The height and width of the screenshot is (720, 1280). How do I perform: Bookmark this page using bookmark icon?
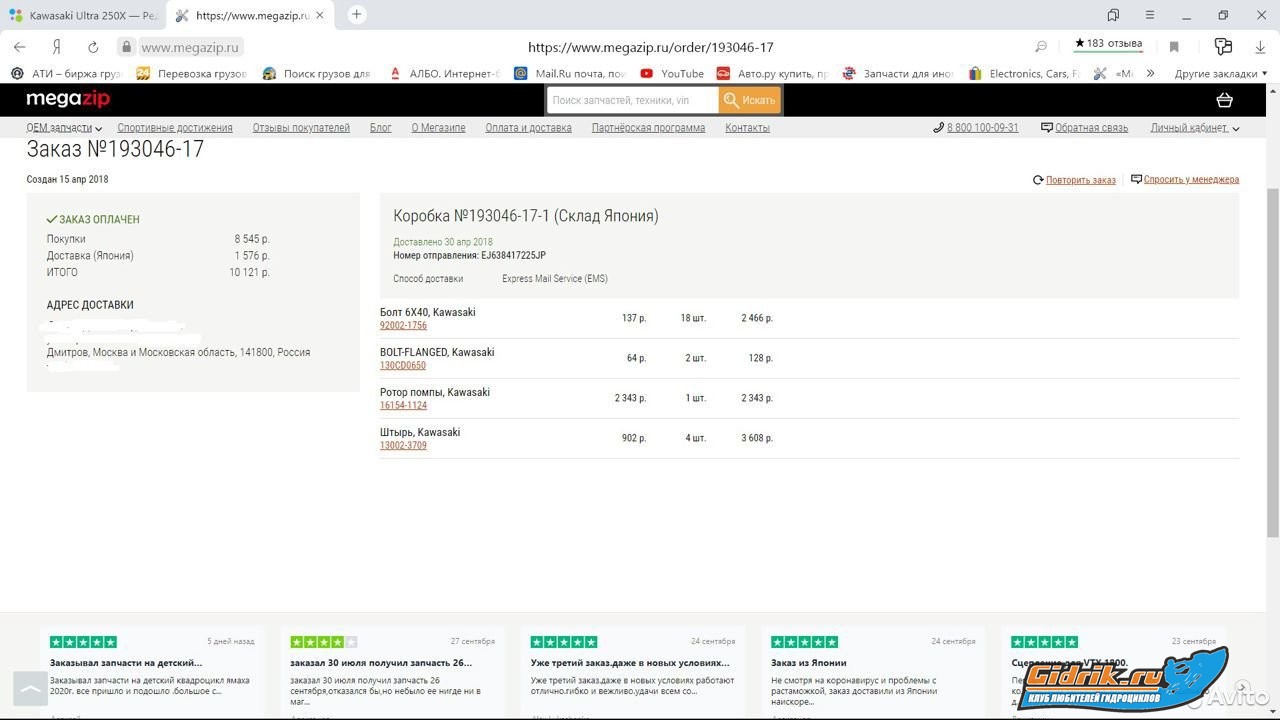coord(1174,47)
